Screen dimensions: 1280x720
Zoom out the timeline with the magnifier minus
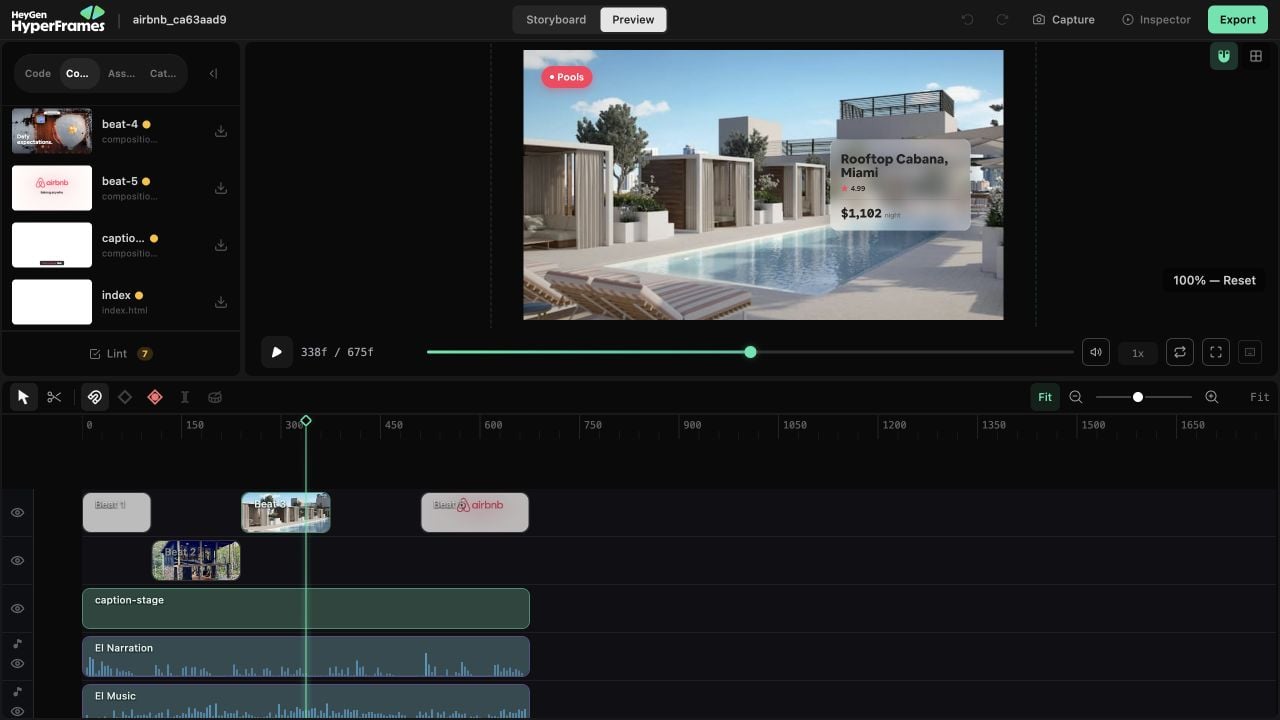[x=1076, y=397]
